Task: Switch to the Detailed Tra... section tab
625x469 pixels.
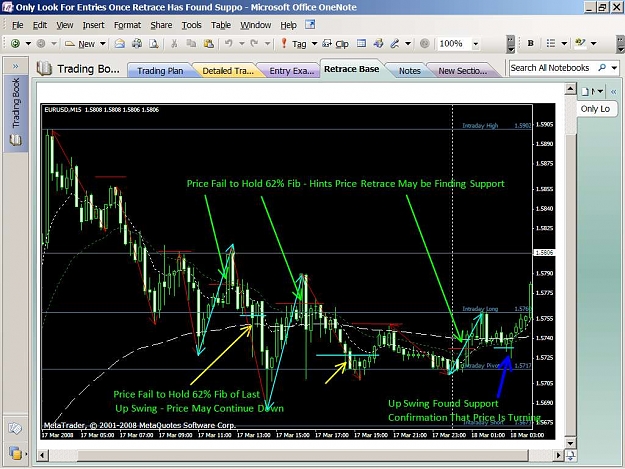Action: [x=228, y=71]
